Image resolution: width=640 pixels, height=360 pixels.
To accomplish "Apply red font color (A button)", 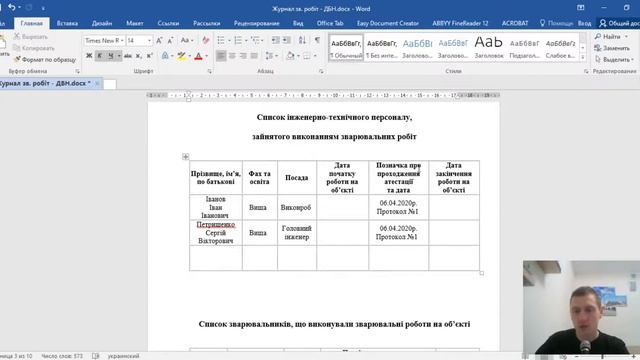I will tap(199, 56).
